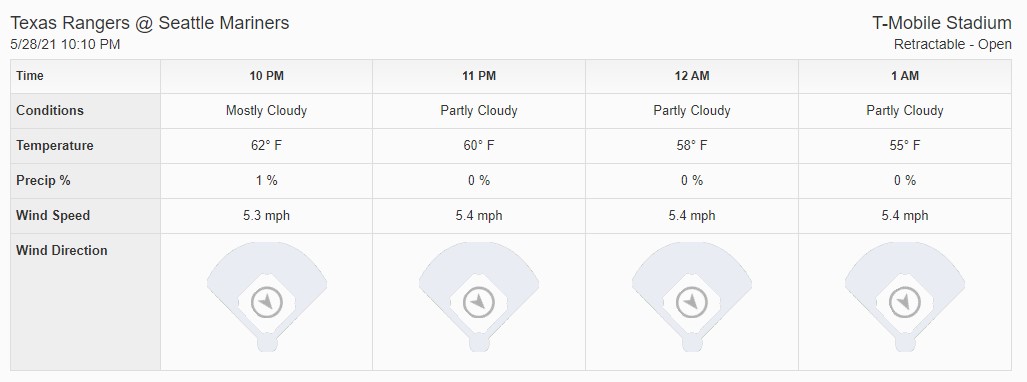Select the 12 AM baseball field diagram
This screenshot has height=382, width=1027.
tap(692, 297)
